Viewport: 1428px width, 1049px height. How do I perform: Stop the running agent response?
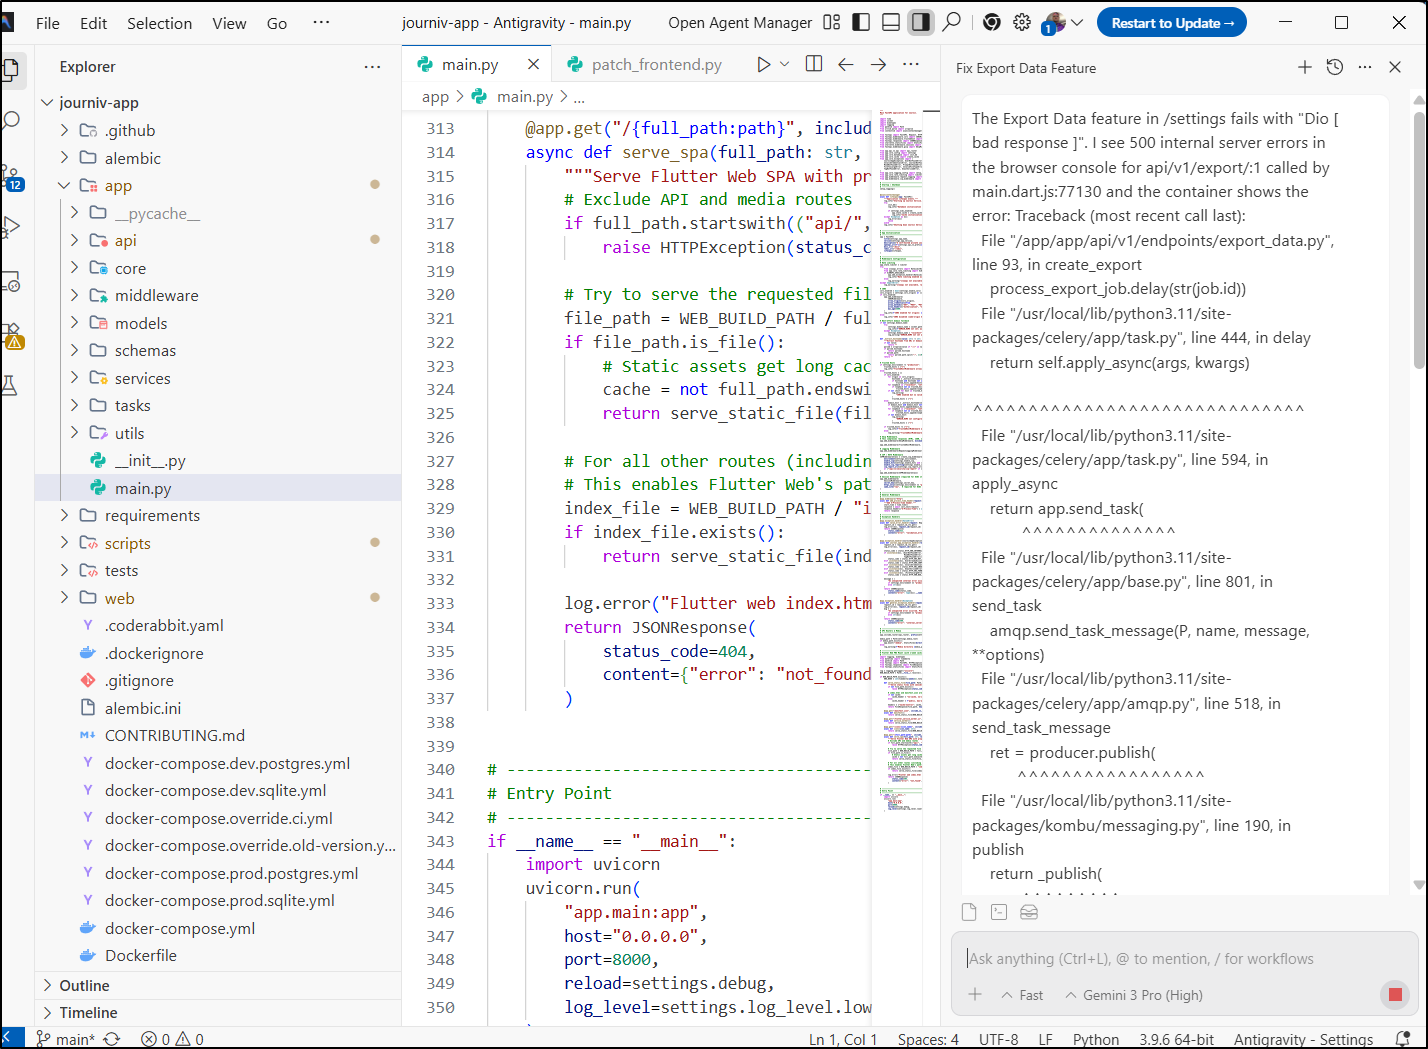point(1394,995)
